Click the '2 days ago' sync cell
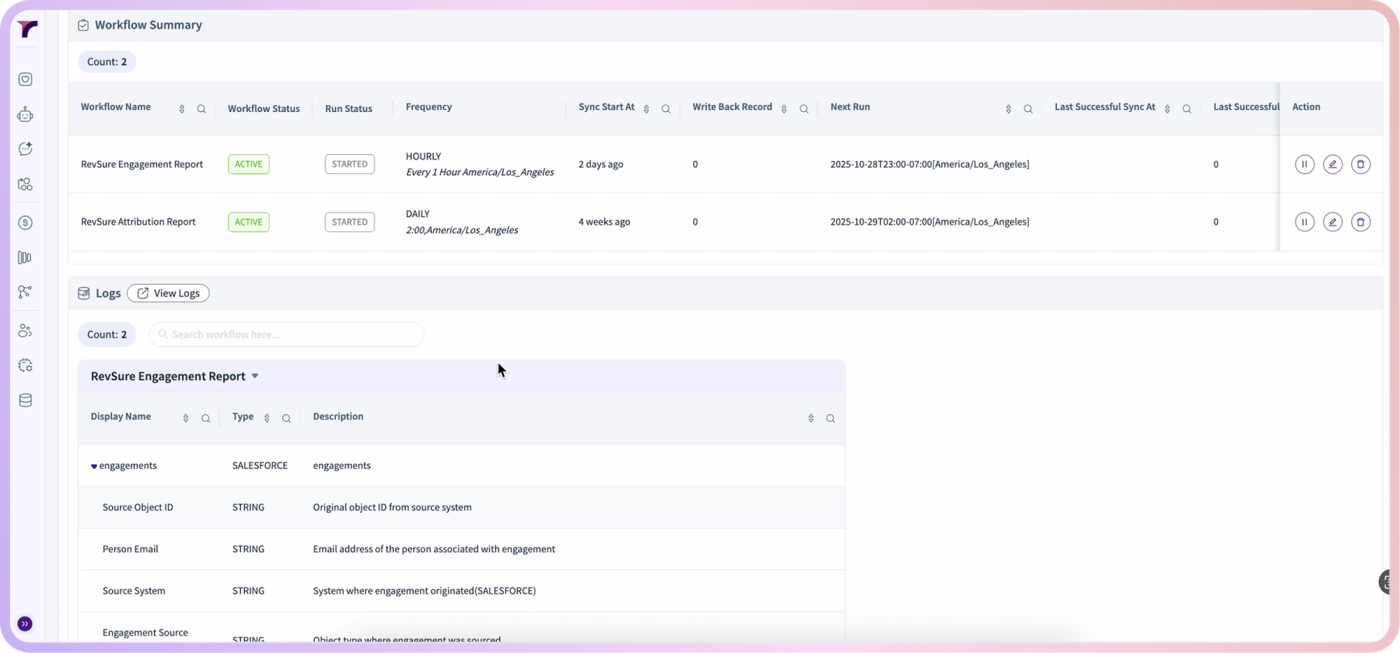The height and width of the screenshot is (653, 1400). tap(601, 164)
